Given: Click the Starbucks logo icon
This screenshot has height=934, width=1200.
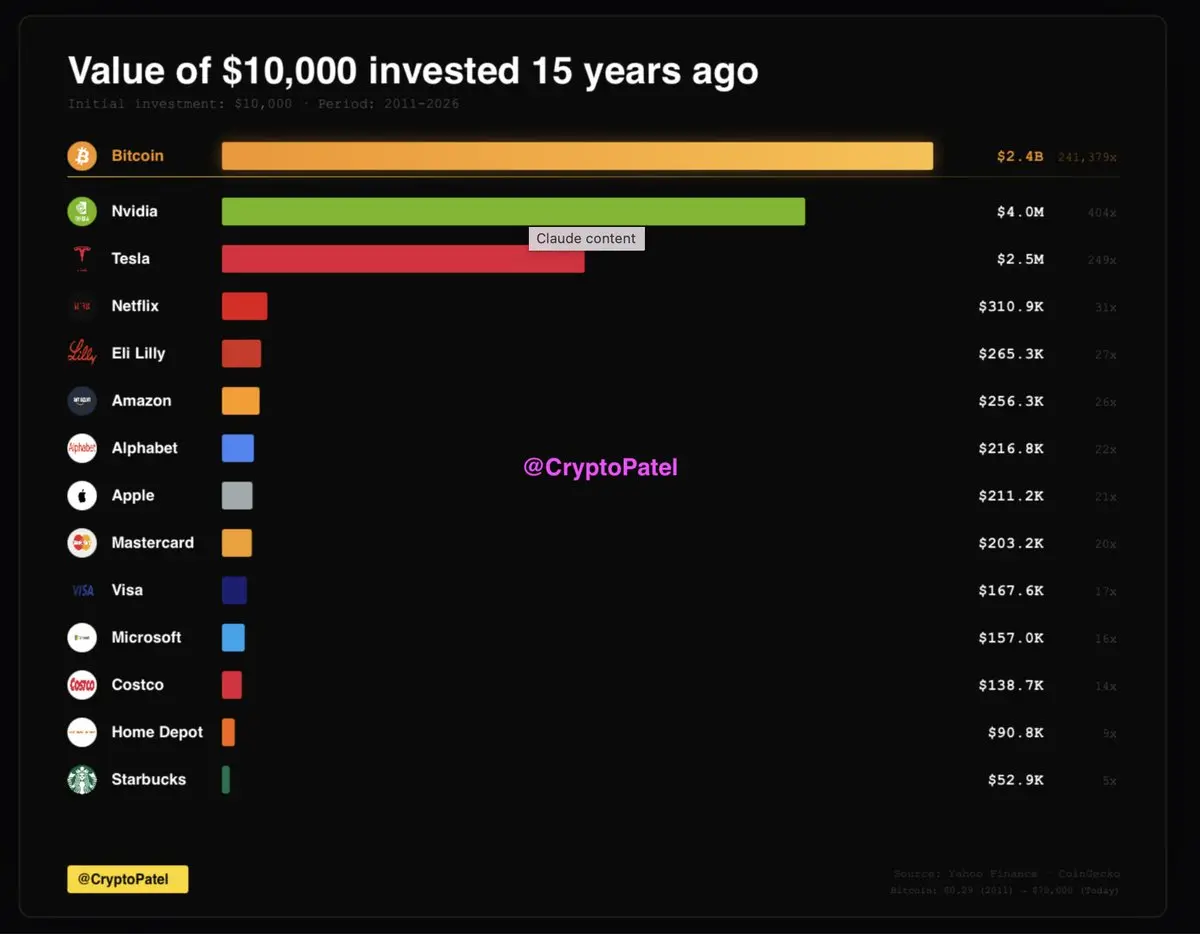Looking at the screenshot, I should (x=82, y=780).
